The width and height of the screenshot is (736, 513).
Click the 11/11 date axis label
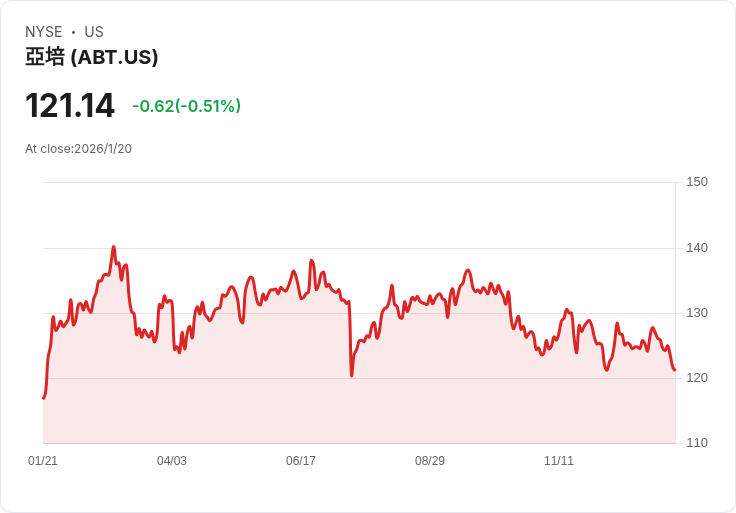pyautogui.click(x=559, y=461)
